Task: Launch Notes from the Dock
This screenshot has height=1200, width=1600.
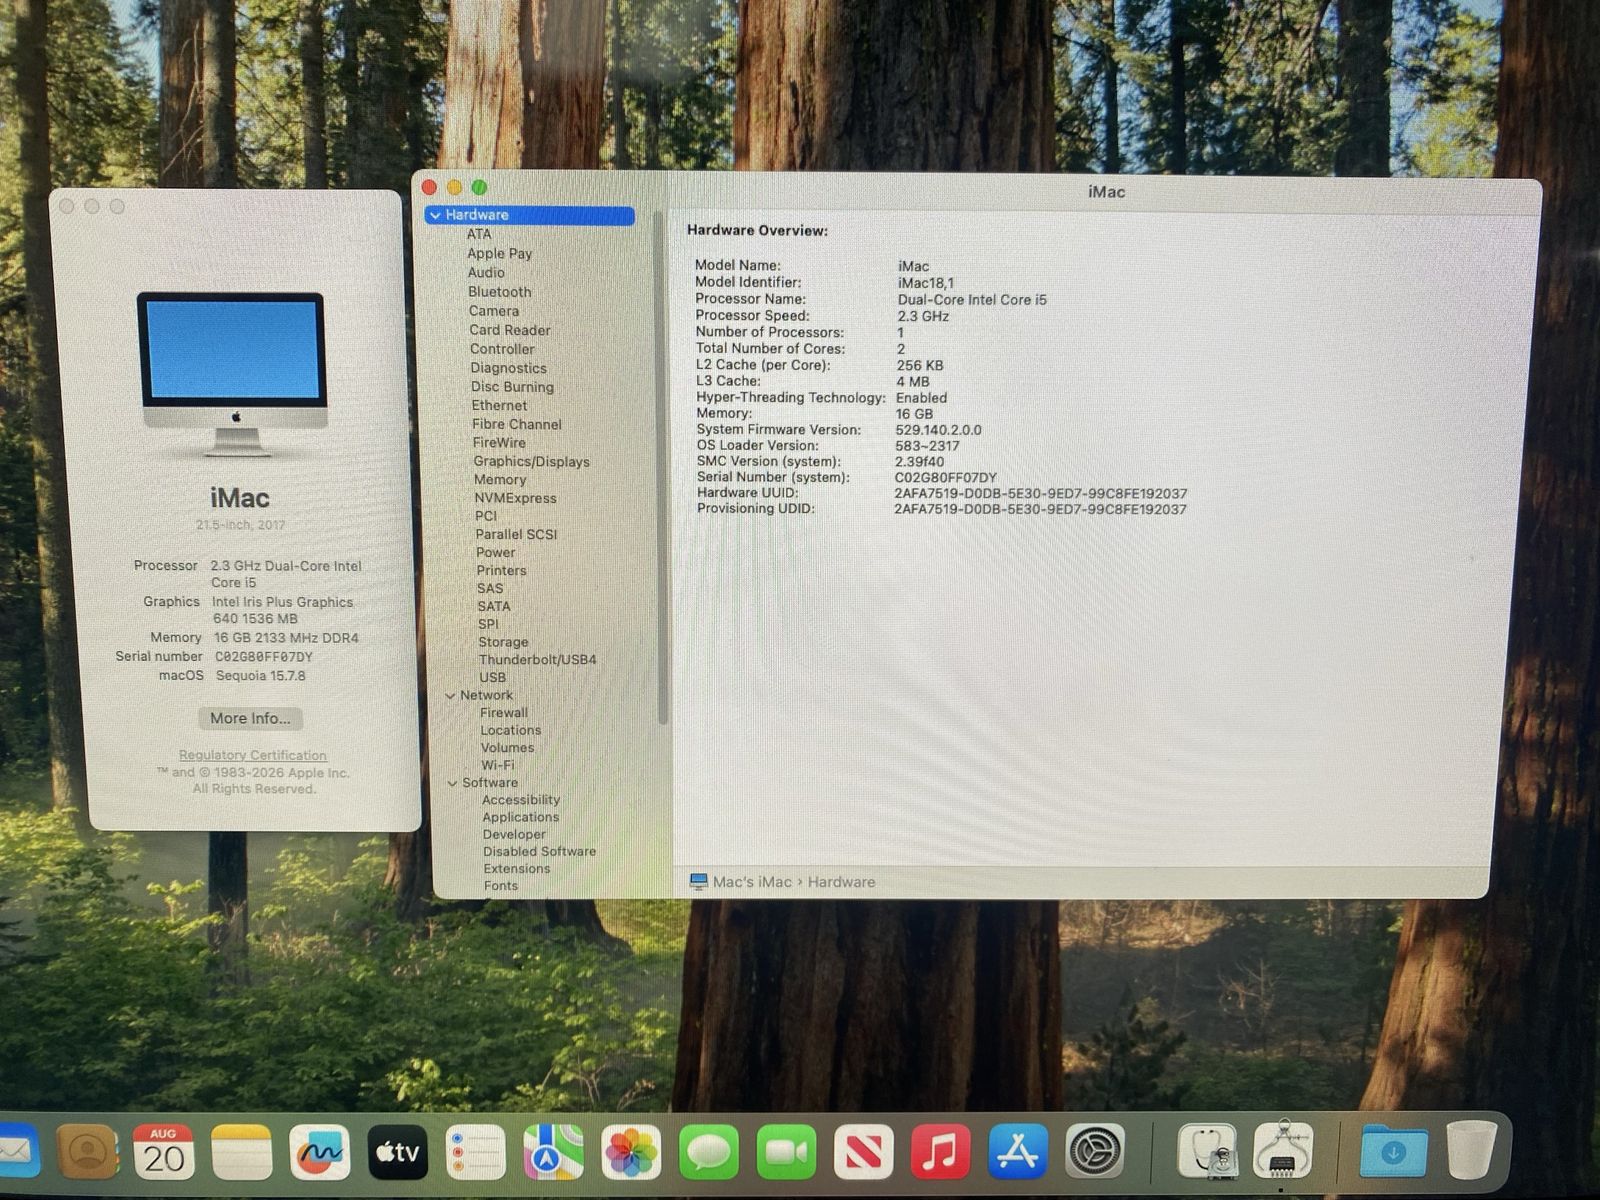Action: click(242, 1152)
